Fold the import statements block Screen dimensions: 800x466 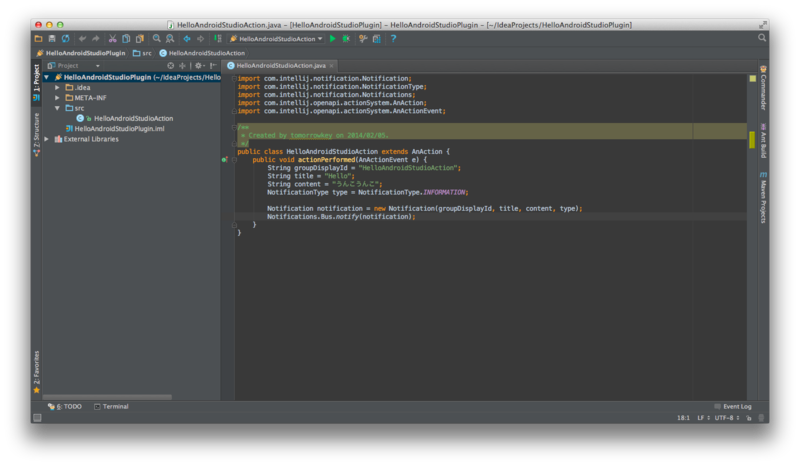coord(234,79)
